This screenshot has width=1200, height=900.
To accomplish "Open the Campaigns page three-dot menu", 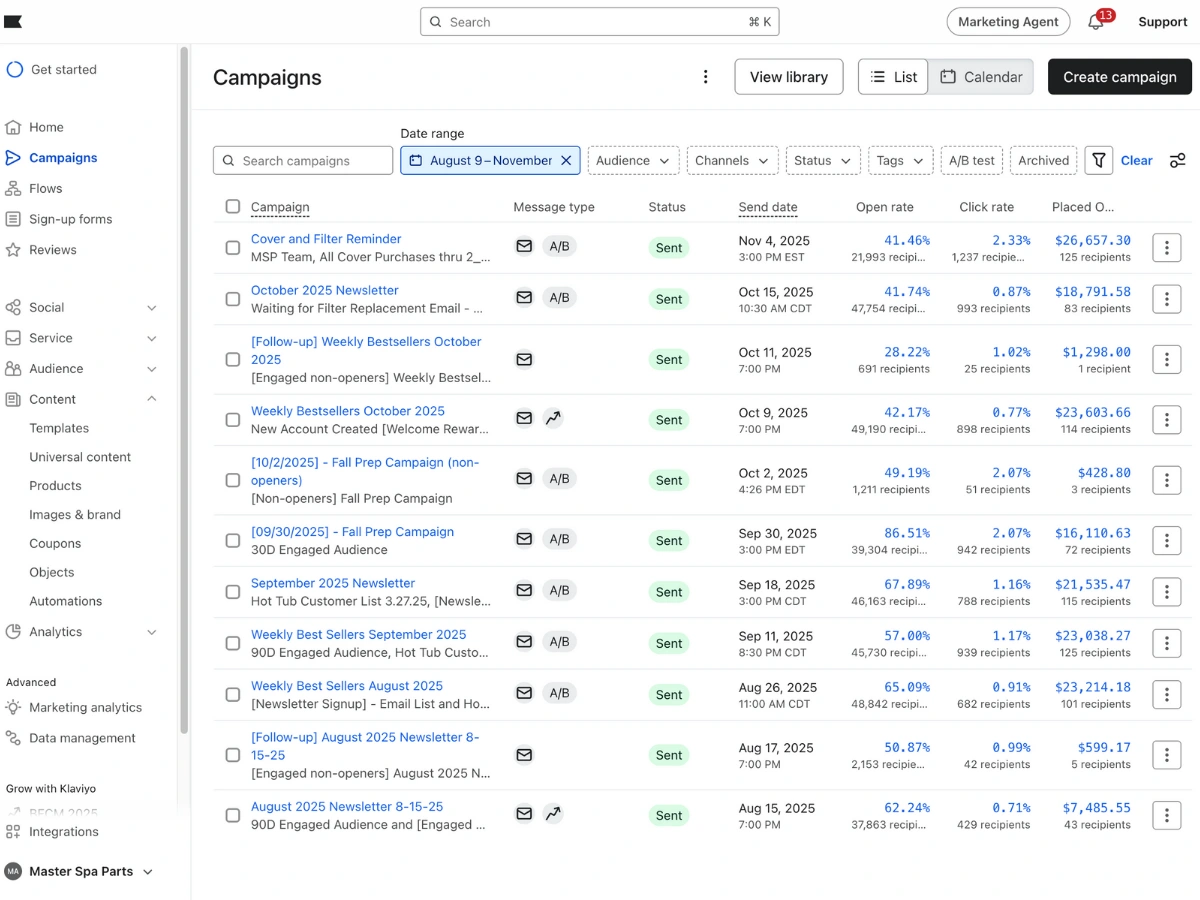I will coord(706,77).
